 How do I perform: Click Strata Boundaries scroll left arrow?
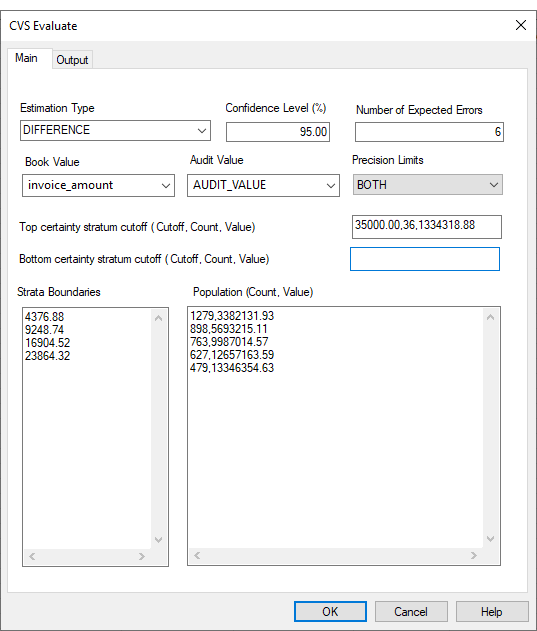[32, 557]
